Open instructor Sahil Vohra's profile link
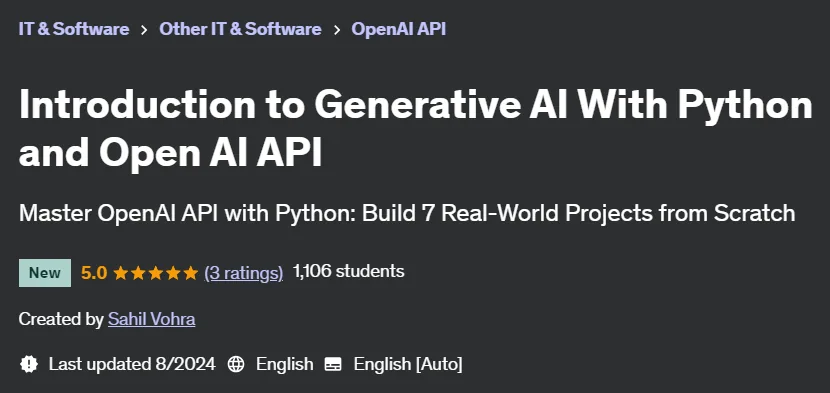830x393 pixels. 151,319
